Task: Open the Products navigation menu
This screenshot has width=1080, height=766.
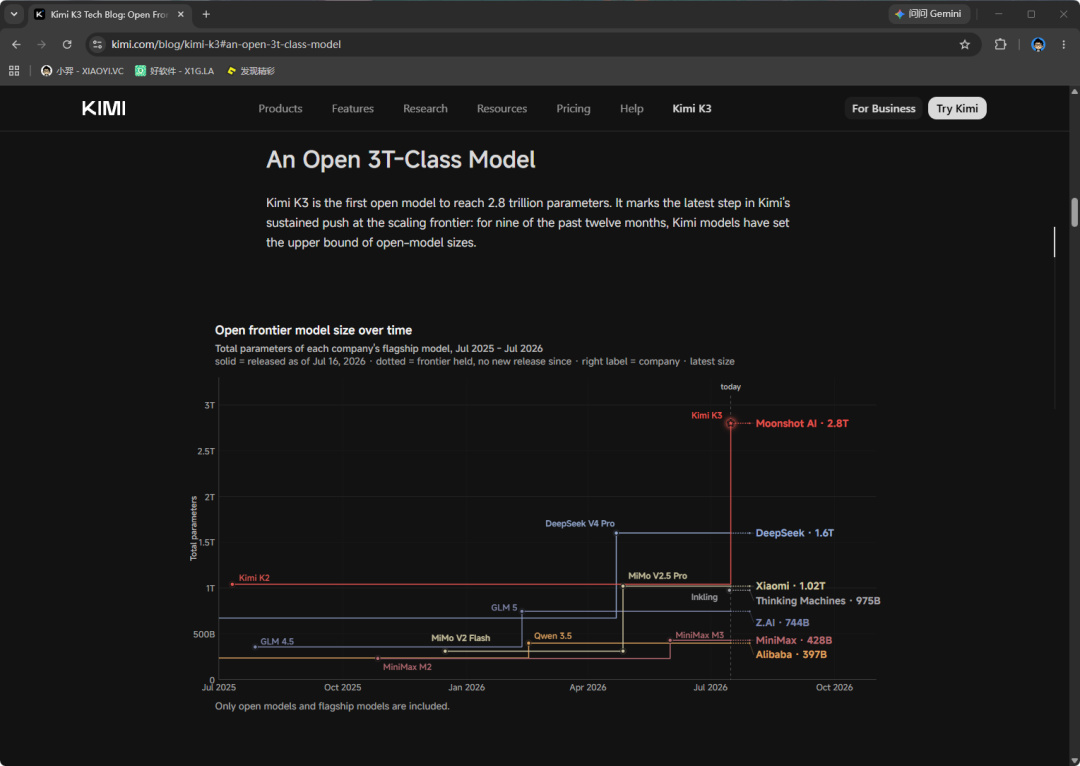Action: pos(280,108)
